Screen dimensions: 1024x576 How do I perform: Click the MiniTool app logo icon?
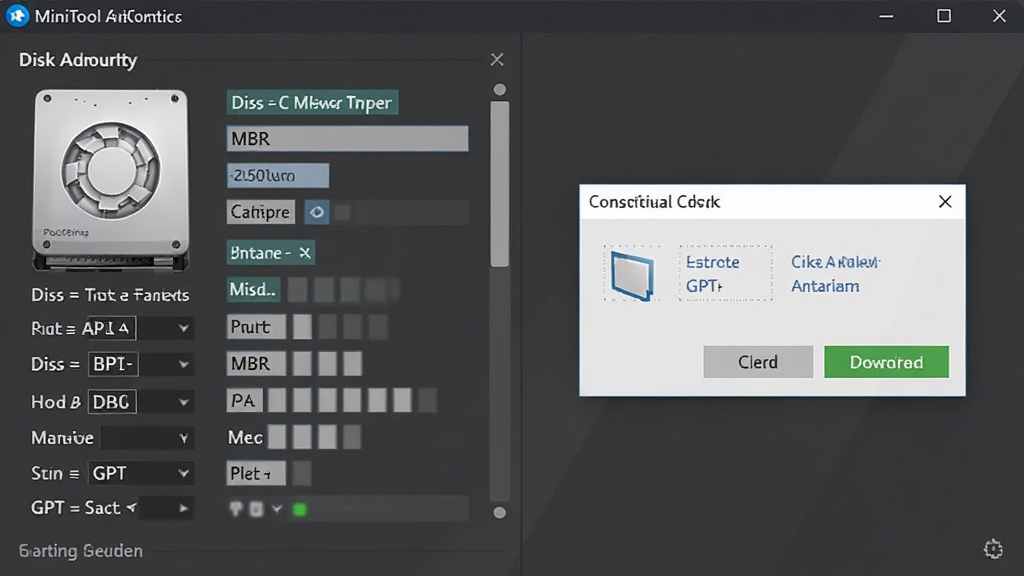point(18,16)
